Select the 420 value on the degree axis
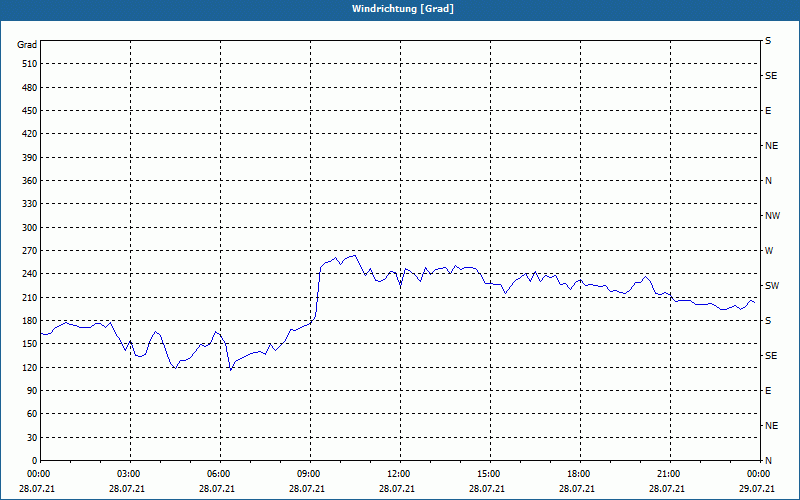The height and width of the screenshot is (500, 800). point(30,134)
